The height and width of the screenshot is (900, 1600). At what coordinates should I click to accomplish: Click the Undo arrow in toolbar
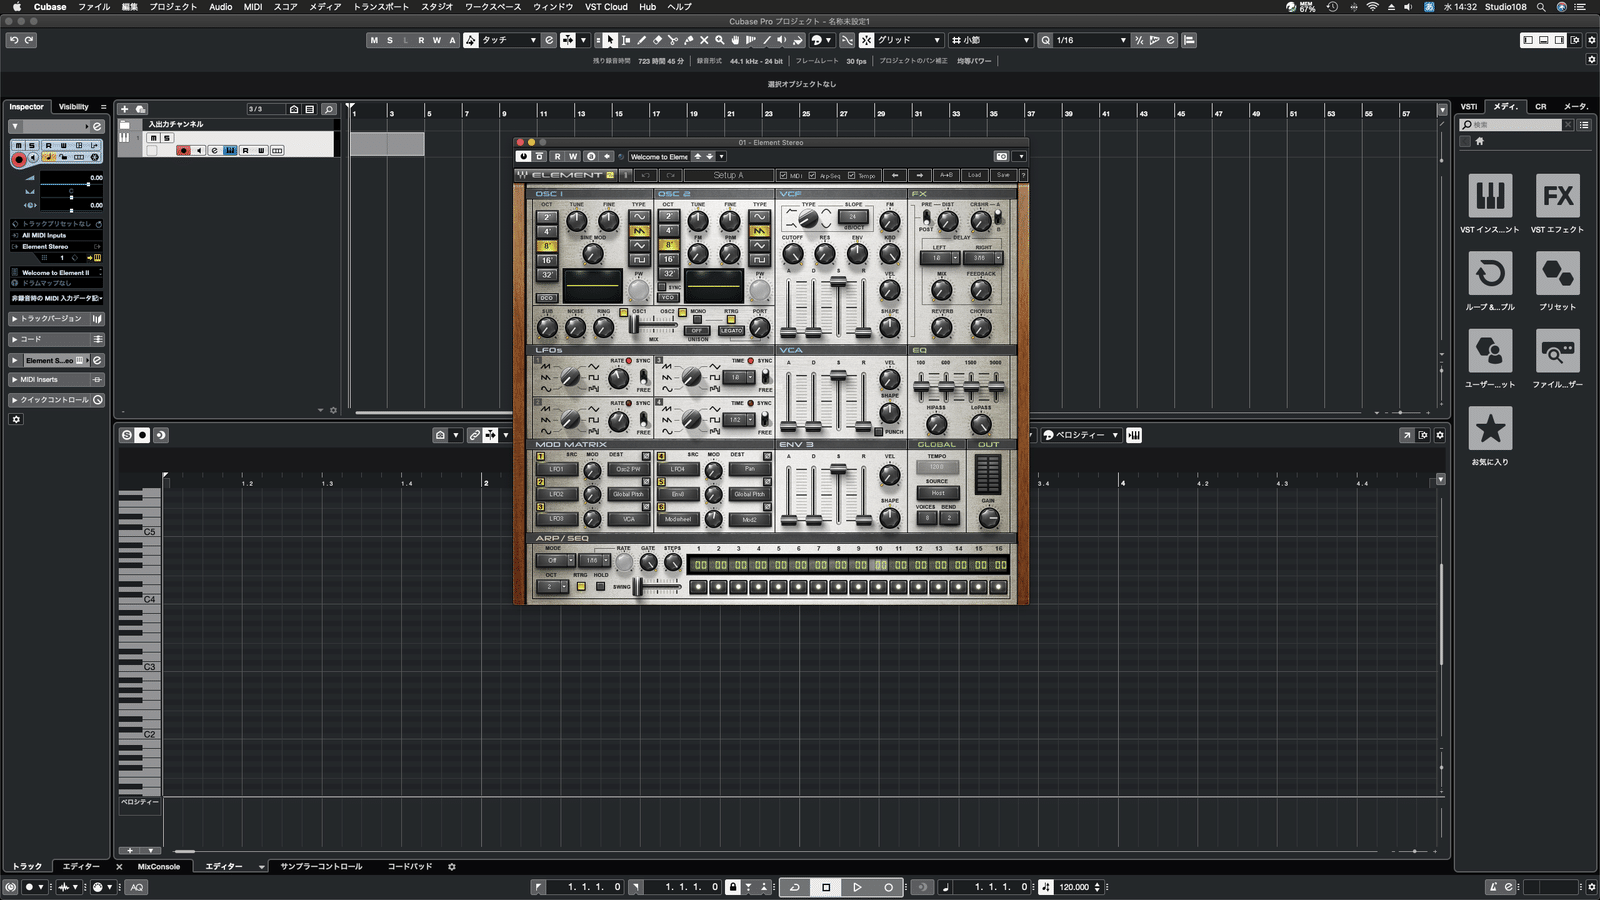[x=14, y=40]
